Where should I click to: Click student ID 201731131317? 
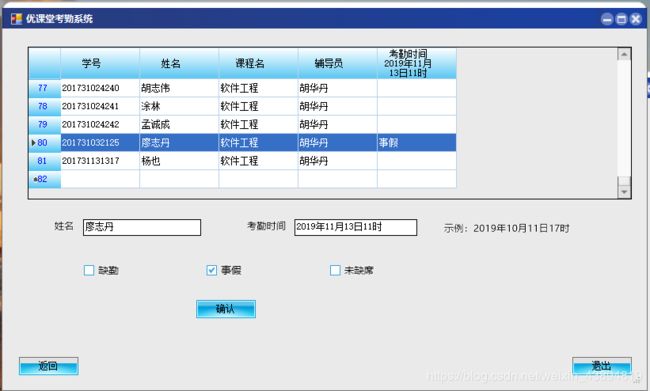click(100, 161)
